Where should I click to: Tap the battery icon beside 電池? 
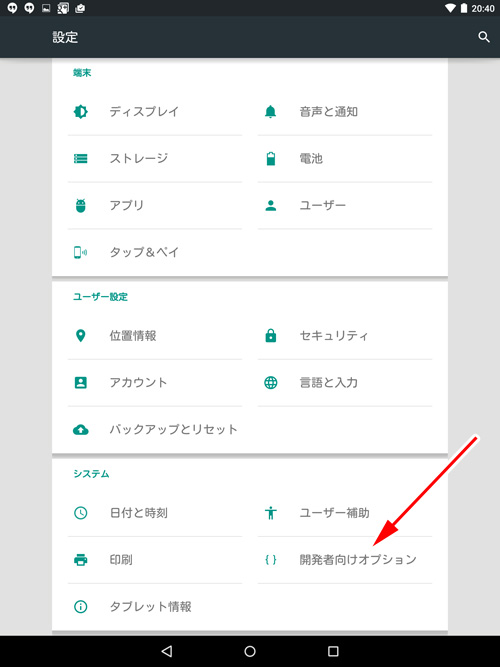tap(271, 159)
